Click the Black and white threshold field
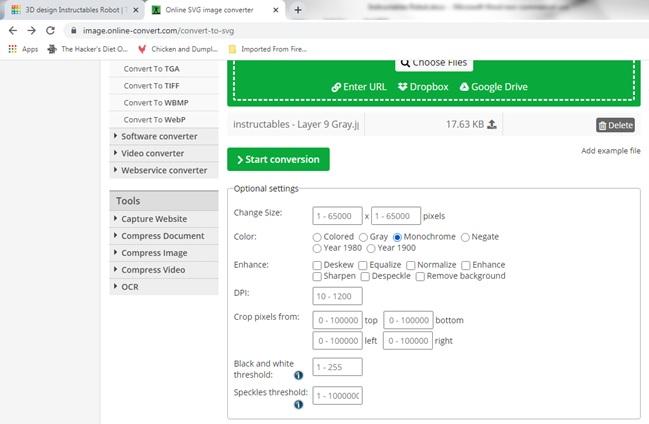Image resolution: width=649 pixels, height=424 pixels. (x=337, y=367)
